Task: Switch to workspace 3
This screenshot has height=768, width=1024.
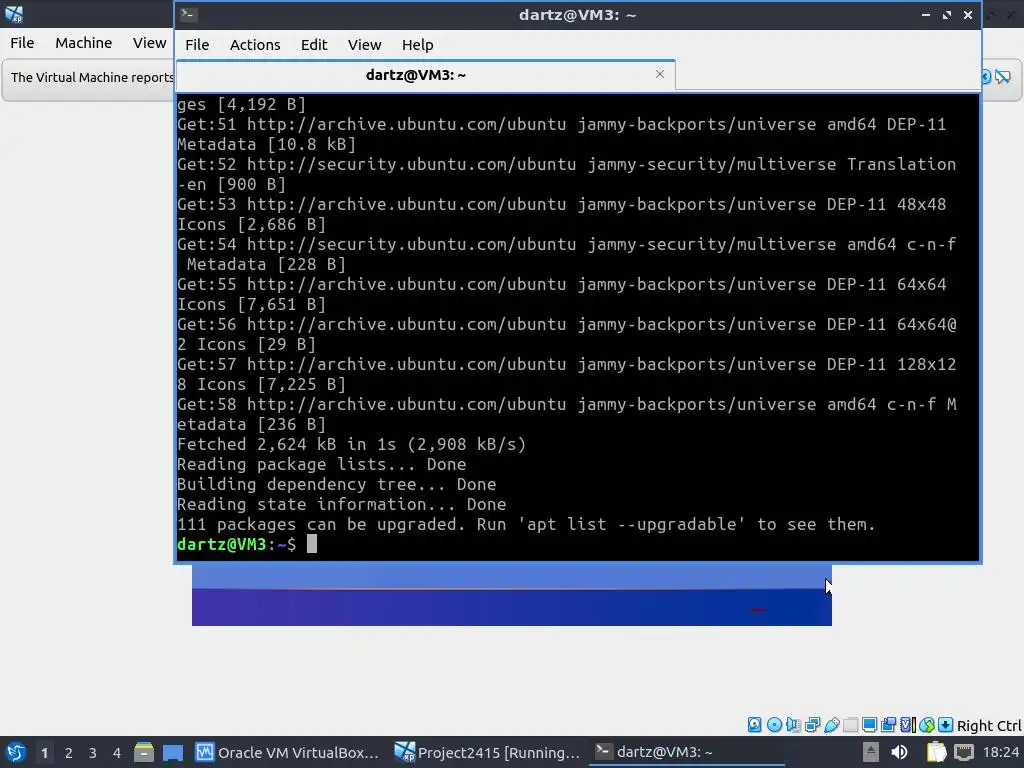Action: tap(93, 753)
